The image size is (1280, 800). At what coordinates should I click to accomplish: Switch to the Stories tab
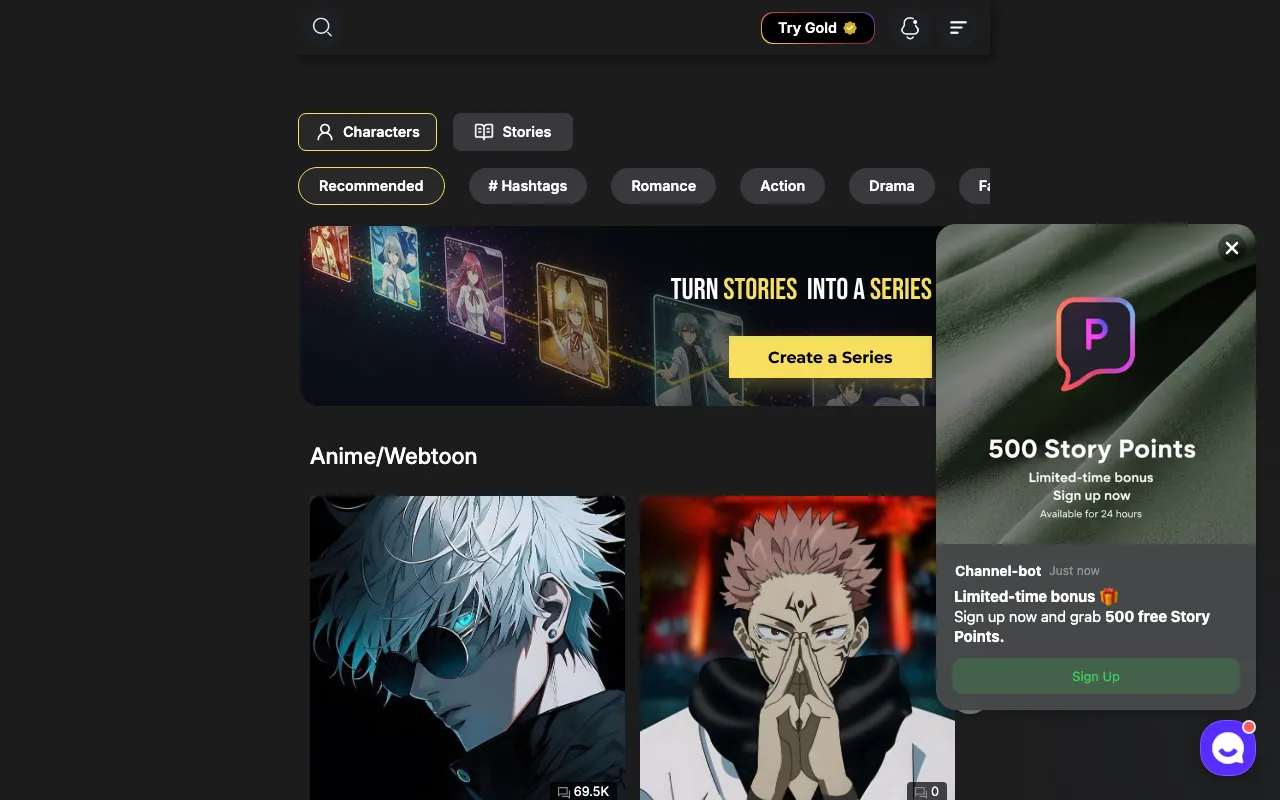point(513,132)
